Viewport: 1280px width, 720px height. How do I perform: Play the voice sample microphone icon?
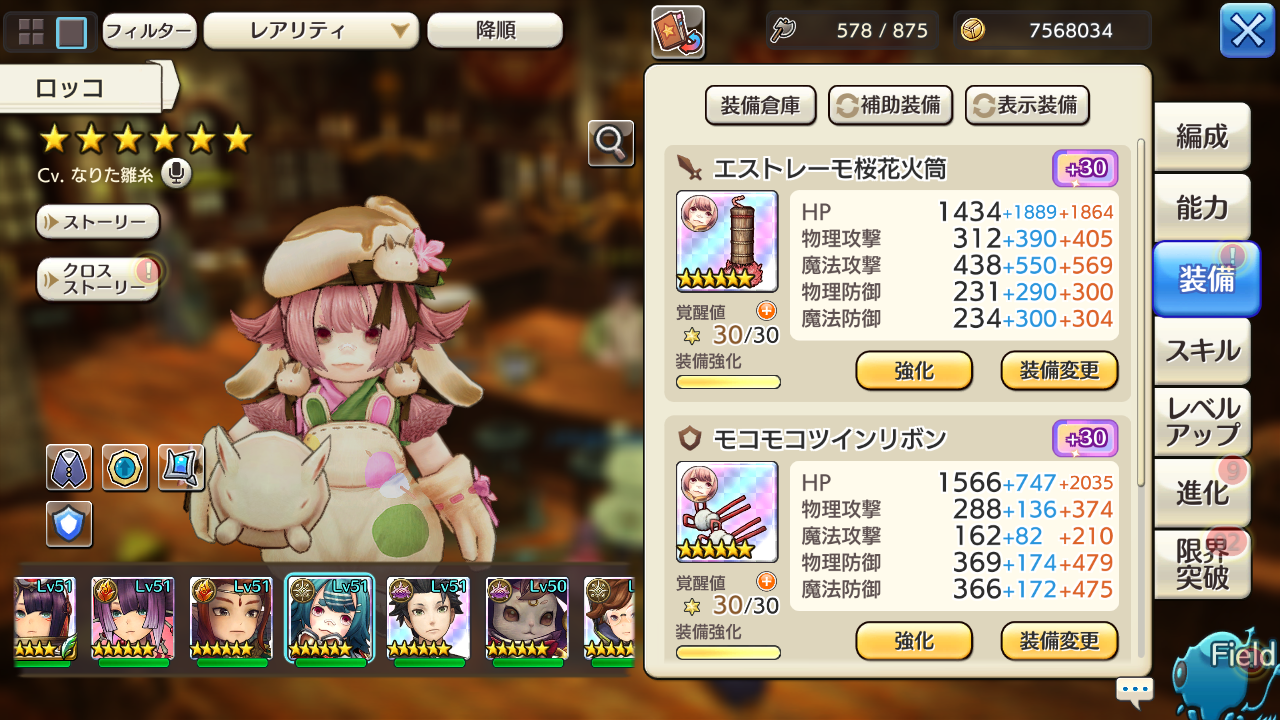(176, 174)
